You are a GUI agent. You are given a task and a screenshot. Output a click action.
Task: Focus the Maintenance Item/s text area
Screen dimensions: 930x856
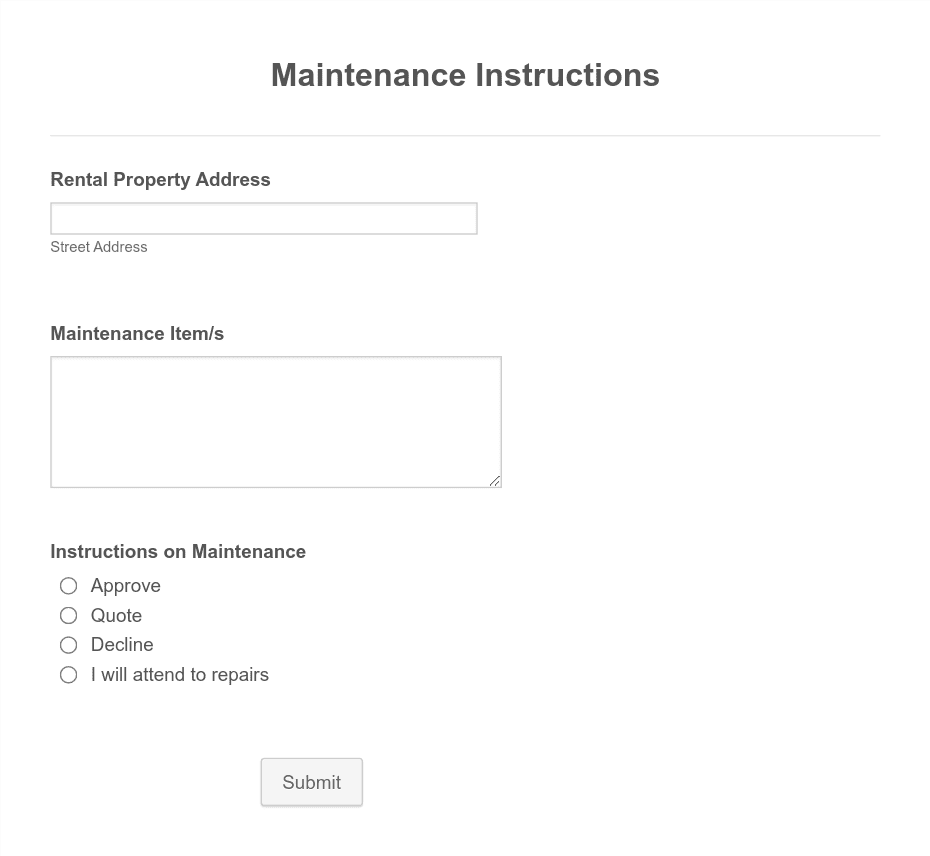(276, 422)
